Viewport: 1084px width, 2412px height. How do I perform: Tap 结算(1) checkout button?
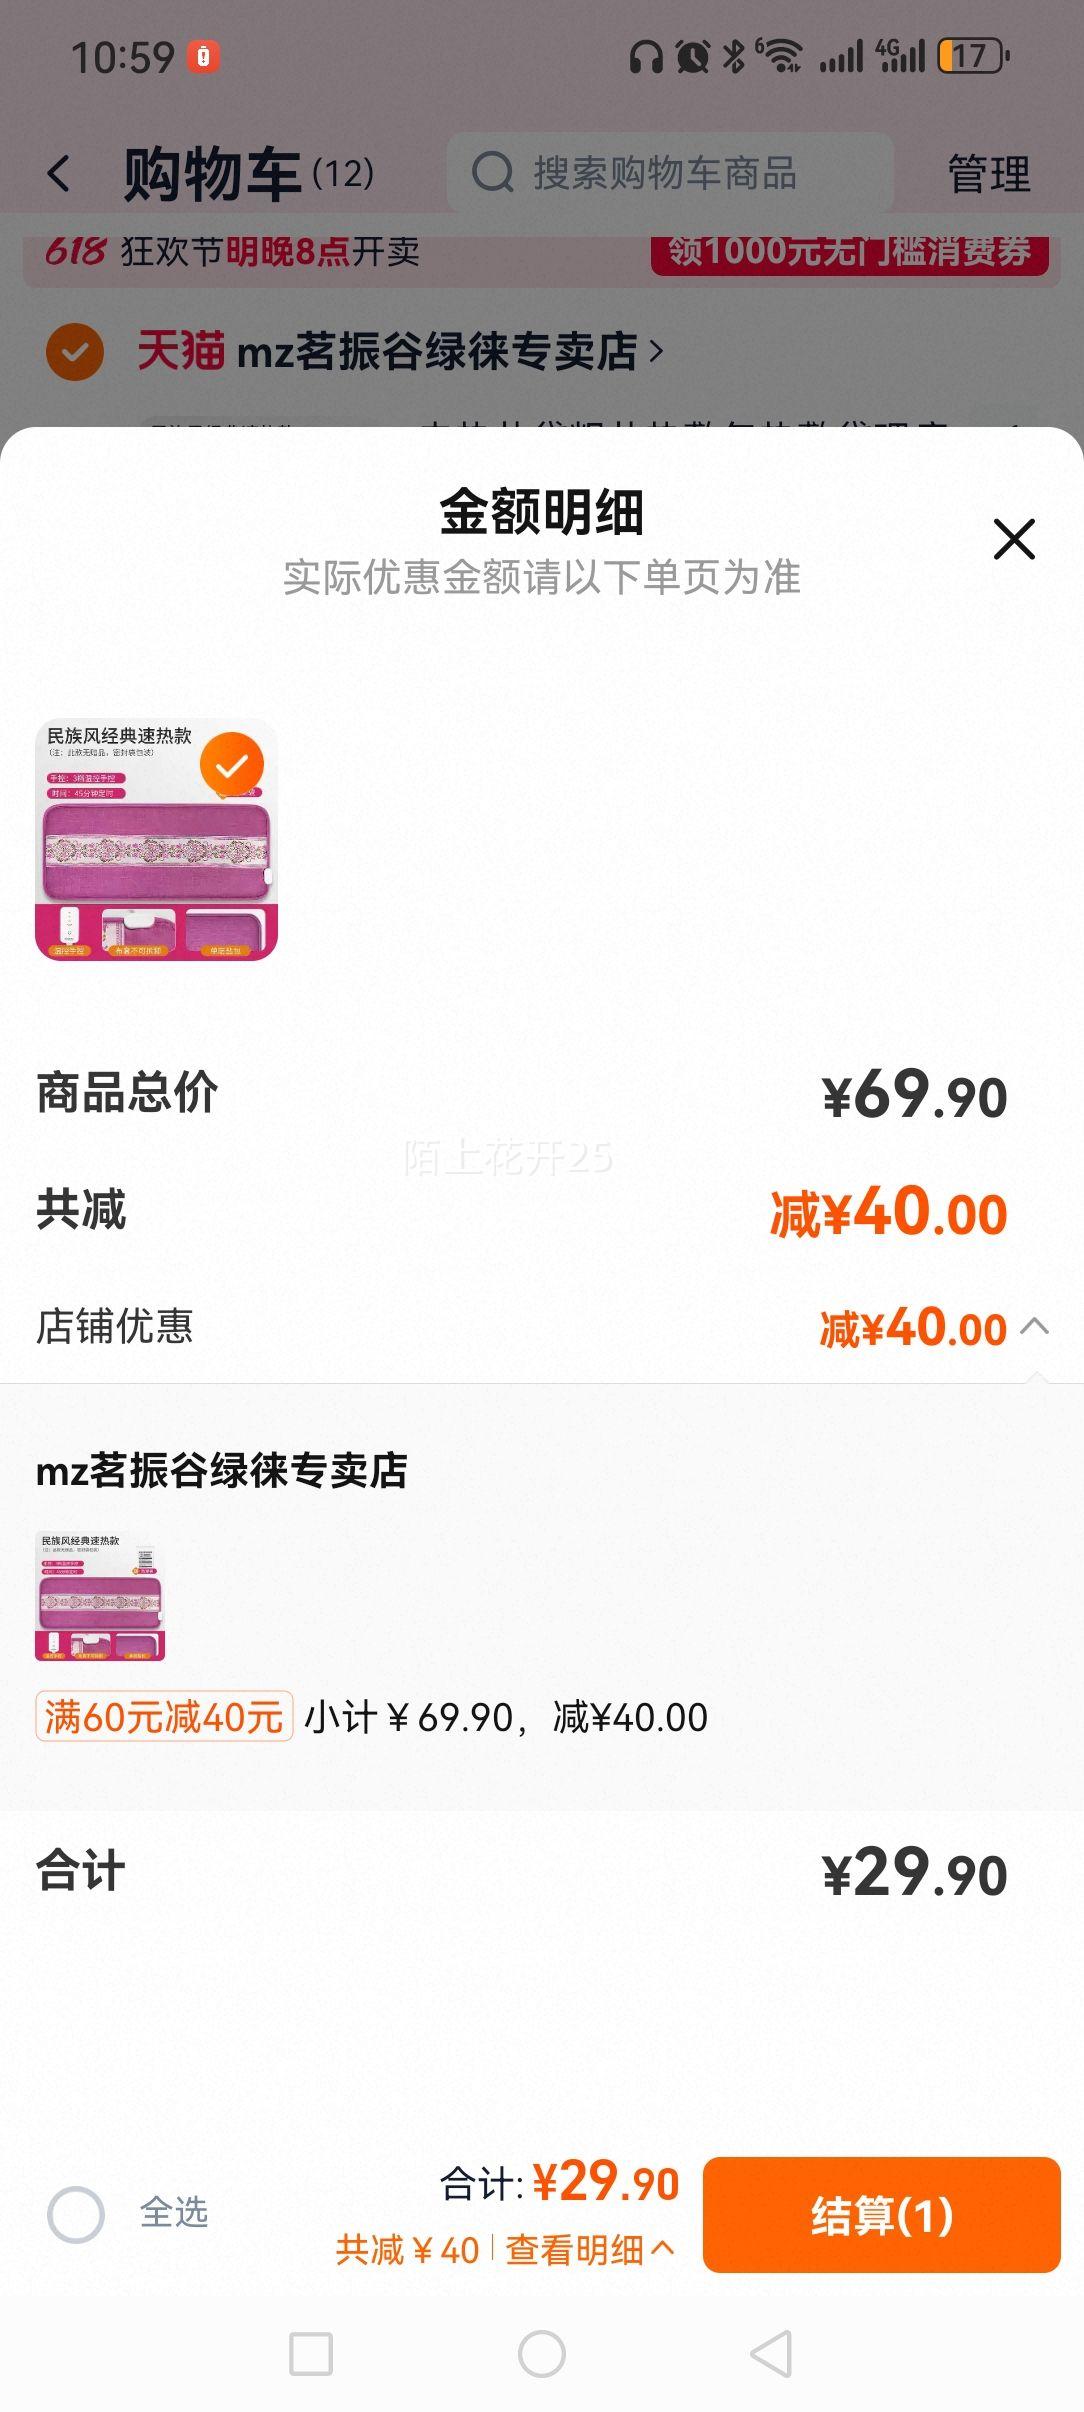(881, 2215)
